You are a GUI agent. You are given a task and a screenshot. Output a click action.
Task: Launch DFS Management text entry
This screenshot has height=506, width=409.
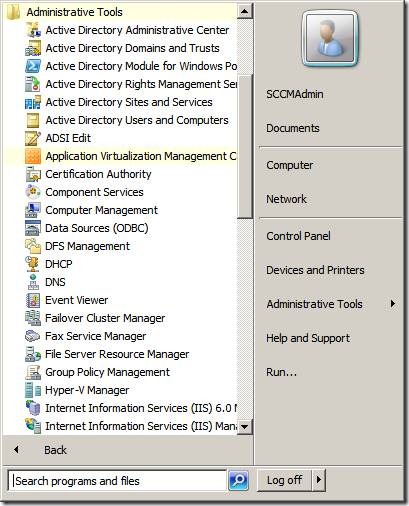pyautogui.click(x=87, y=246)
